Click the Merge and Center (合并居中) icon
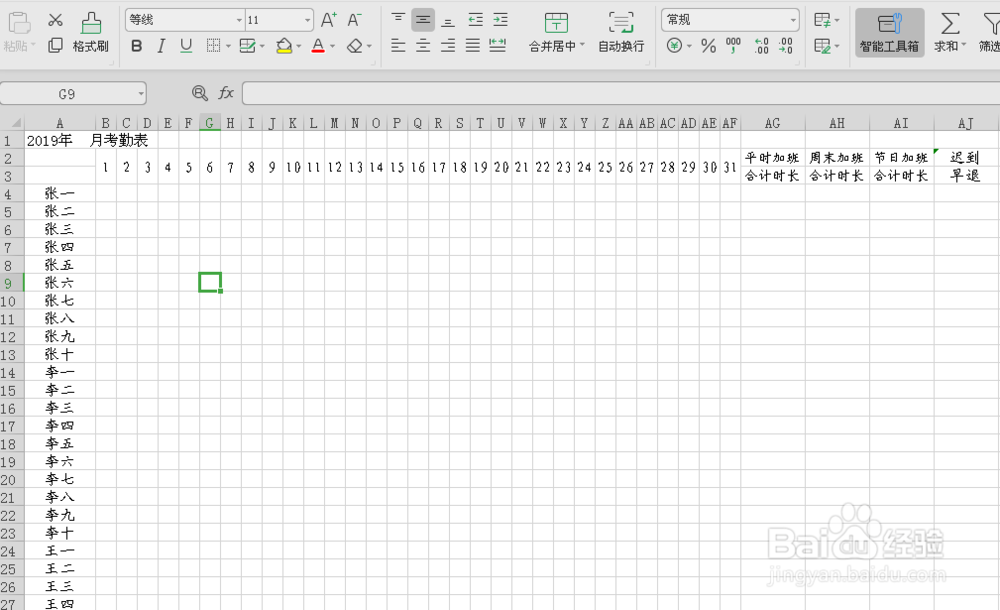Screen dimensions: 1000x610 coord(556,23)
